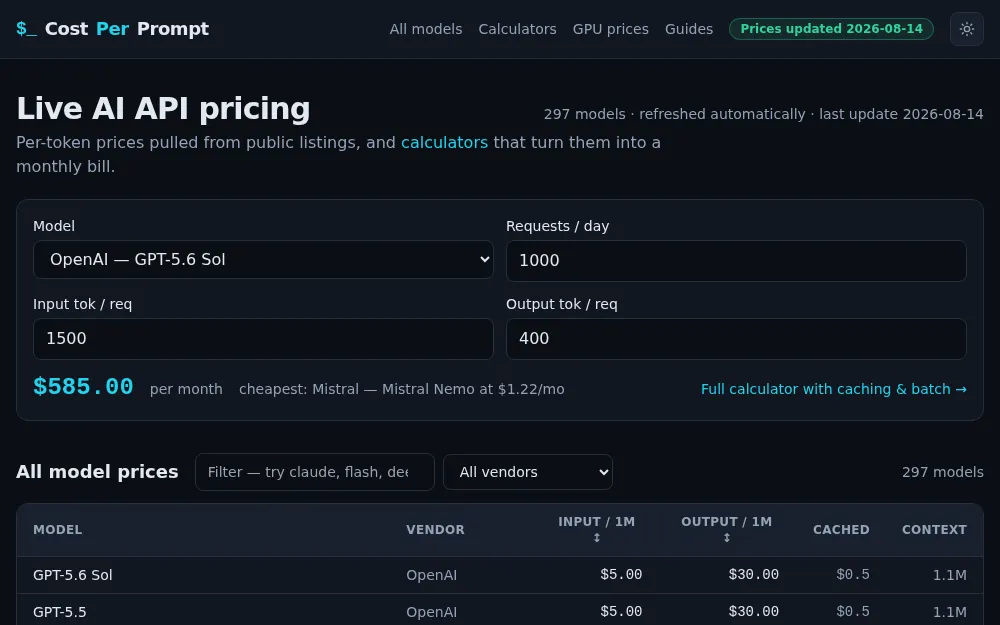This screenshot has height=625, width=1000.
Task: Click the VENDOR column header
Action: point(435,530)
